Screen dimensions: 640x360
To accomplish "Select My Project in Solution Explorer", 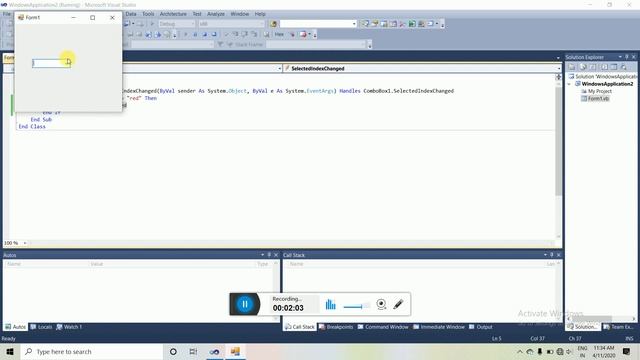I will click(x=596, y=91).
